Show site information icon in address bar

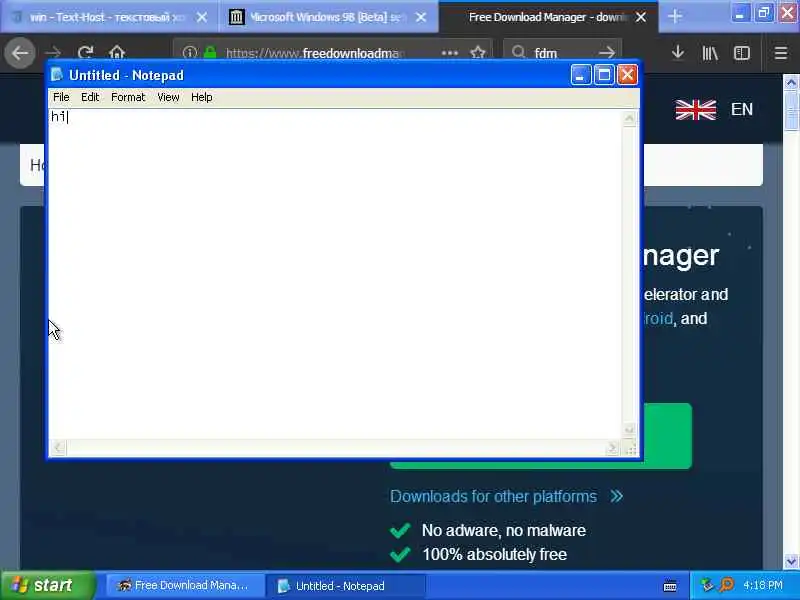pyautogui.click(x=190, y=53)
